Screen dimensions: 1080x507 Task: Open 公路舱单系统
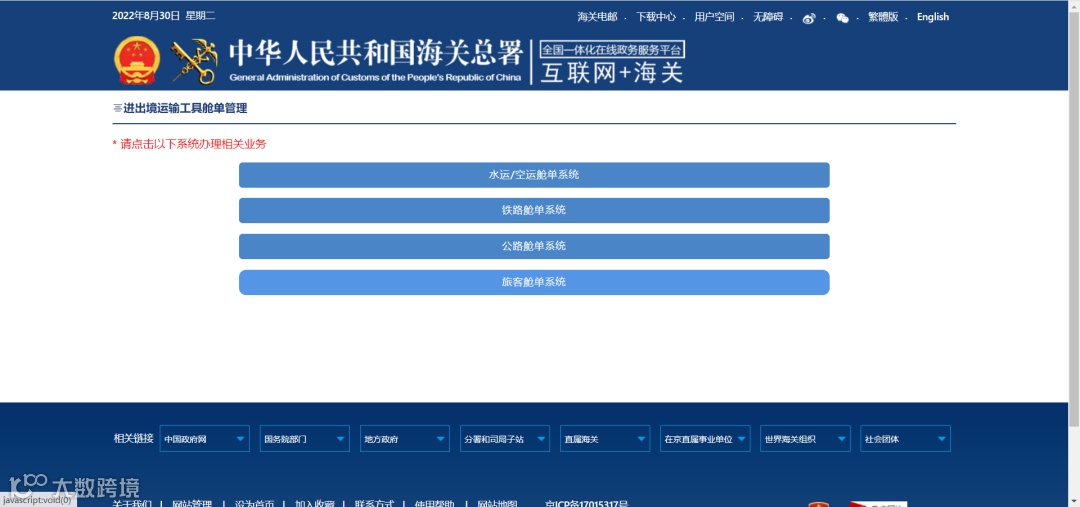click(x=534, y=247)
